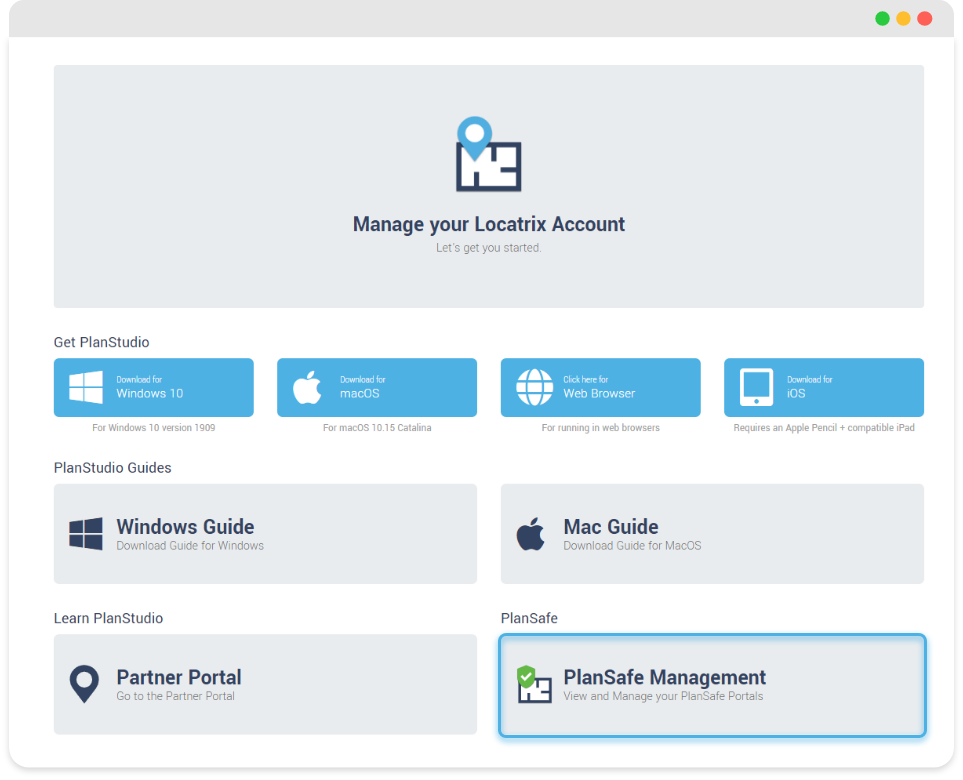The height and width of the screenshot is (780, 963).
Task: Click 'Let's get you started.' subtitle
Action: [488, 248]
